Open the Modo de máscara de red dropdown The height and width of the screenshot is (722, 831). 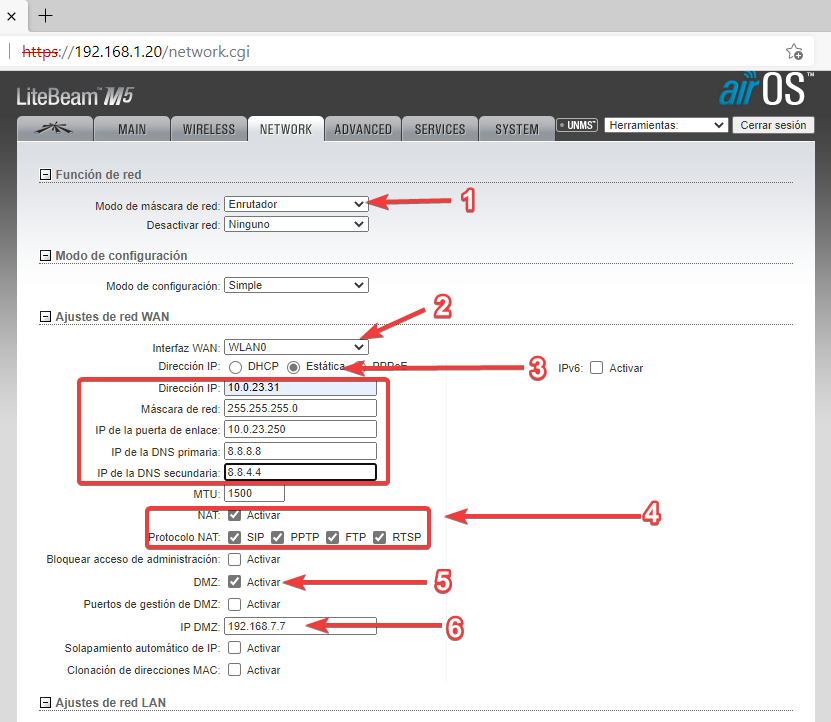pyautogui.click(x=296, y=204)
